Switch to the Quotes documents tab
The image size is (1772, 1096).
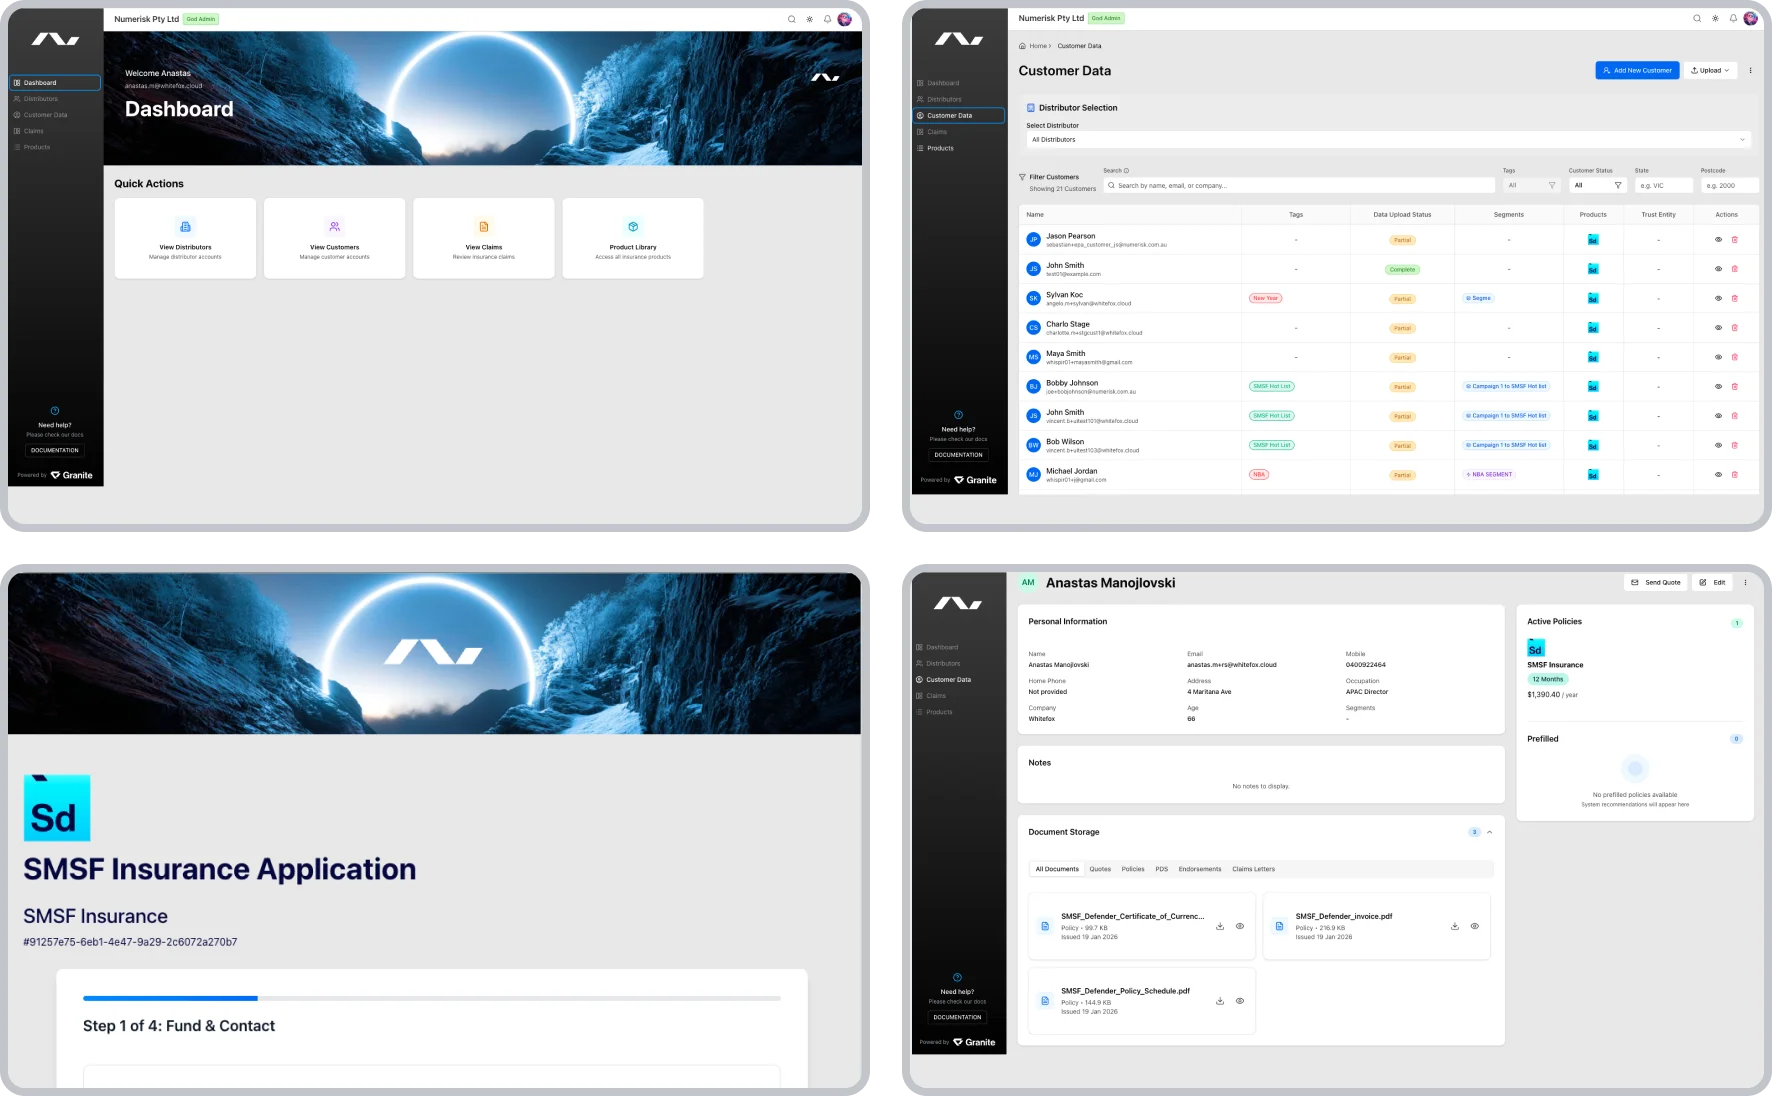point(1100,869)
